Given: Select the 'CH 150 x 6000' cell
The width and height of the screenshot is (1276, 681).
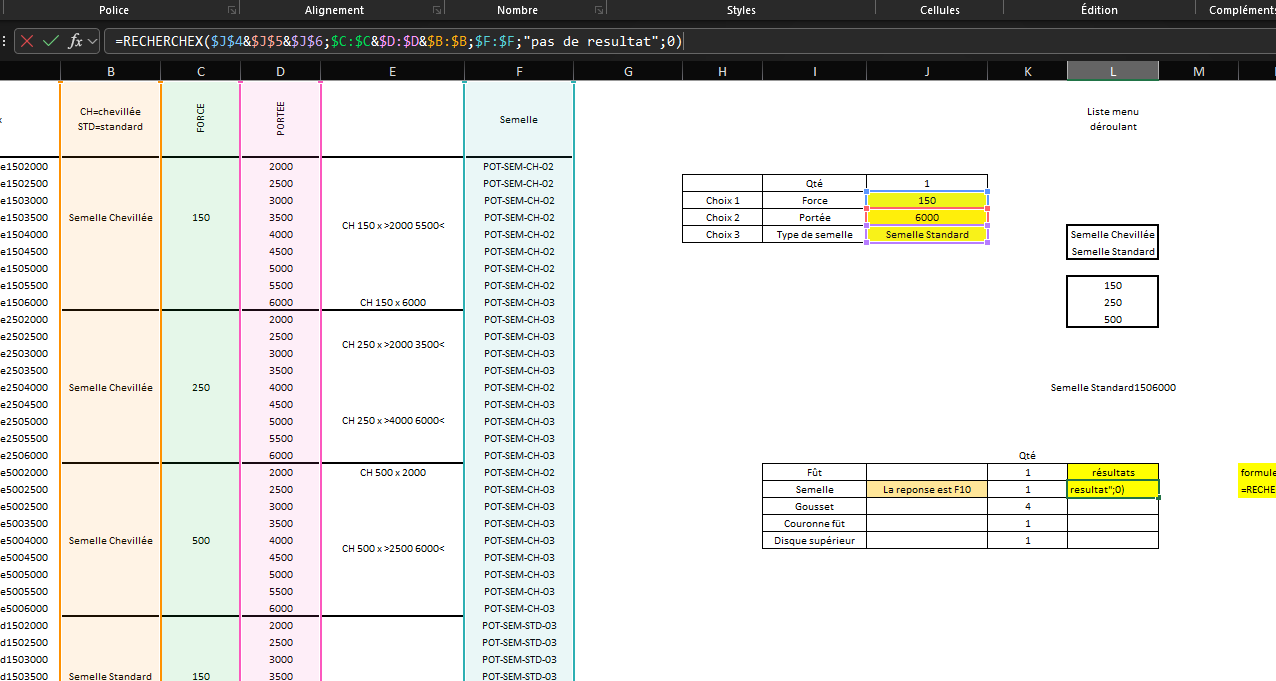Looking at the screenshot, I should click(392, 302).
